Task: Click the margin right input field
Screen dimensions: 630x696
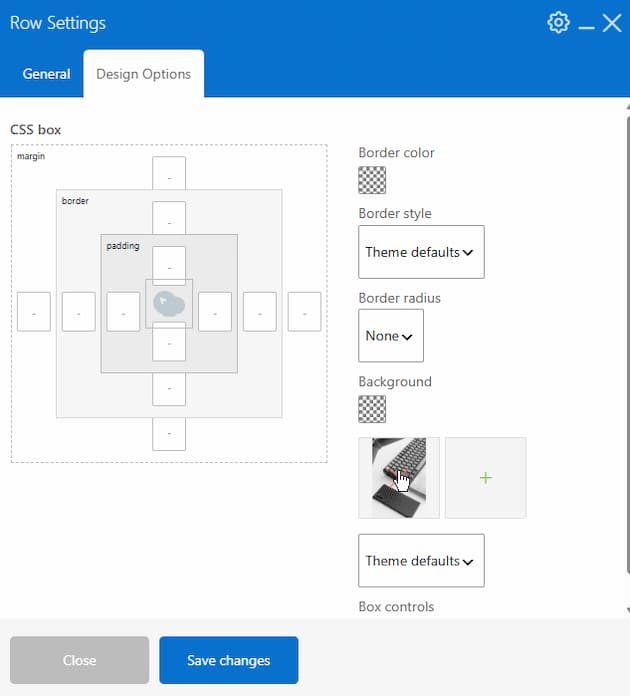Action: (x=305, y=312)
